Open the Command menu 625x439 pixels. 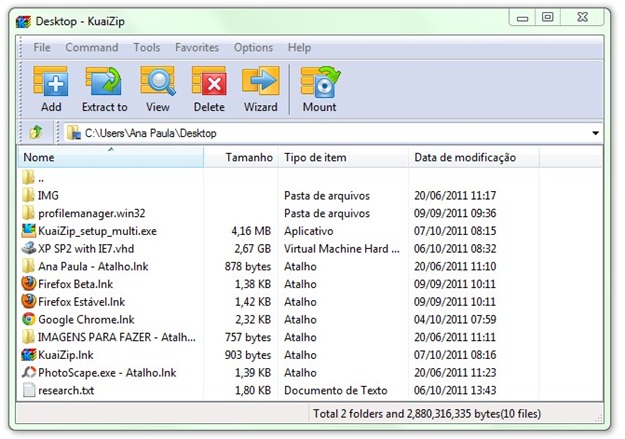[92, 47]
